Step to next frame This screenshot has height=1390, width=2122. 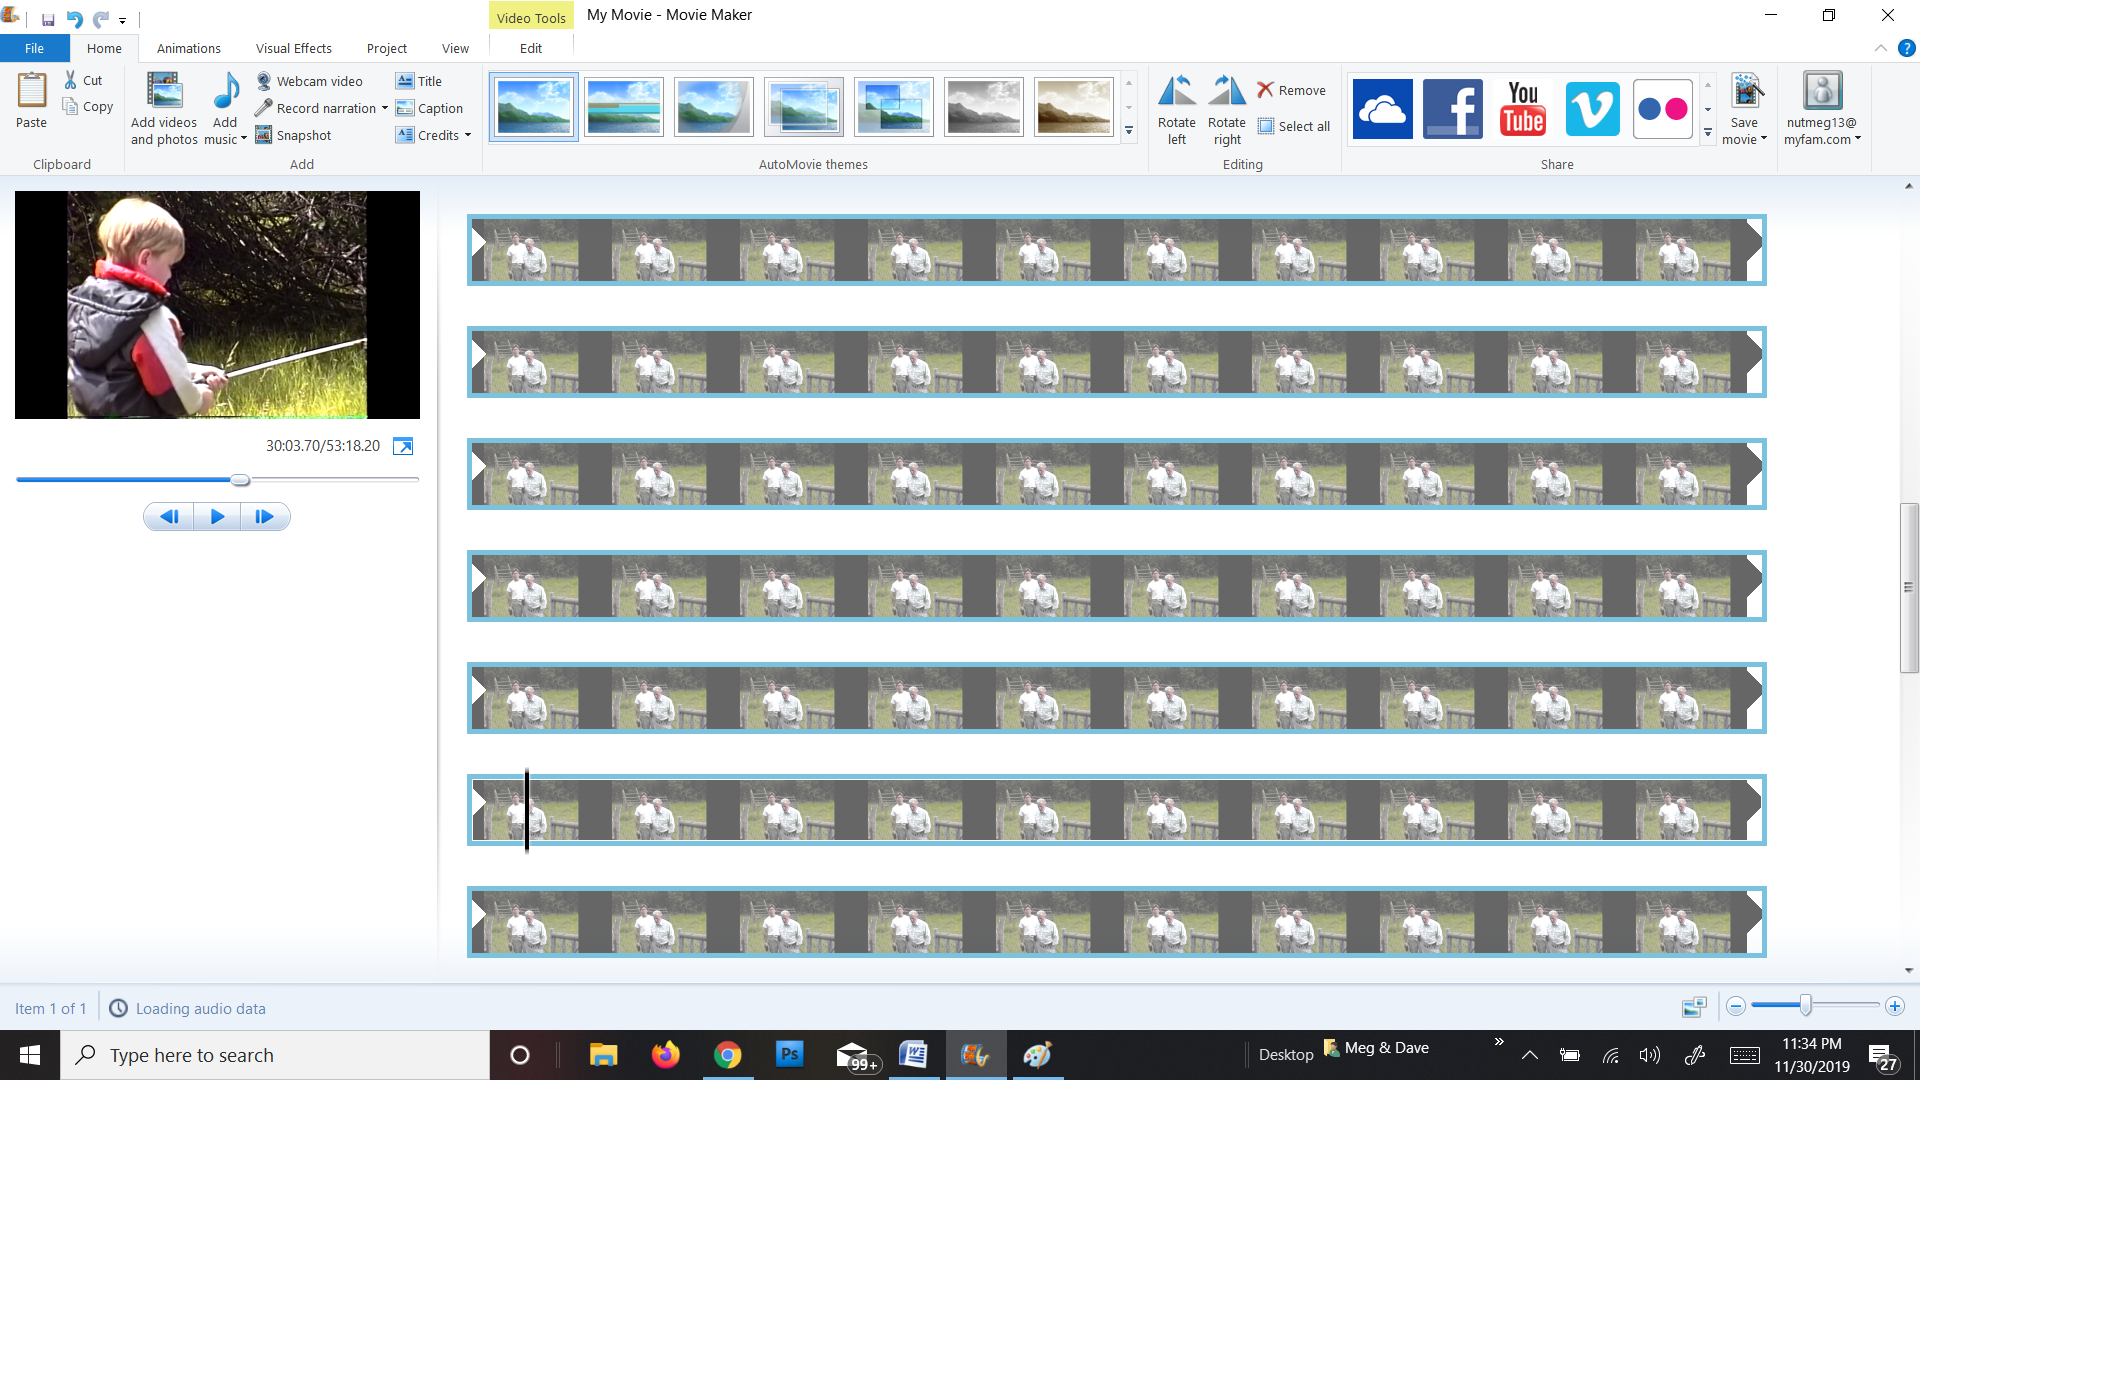(265, 517)
